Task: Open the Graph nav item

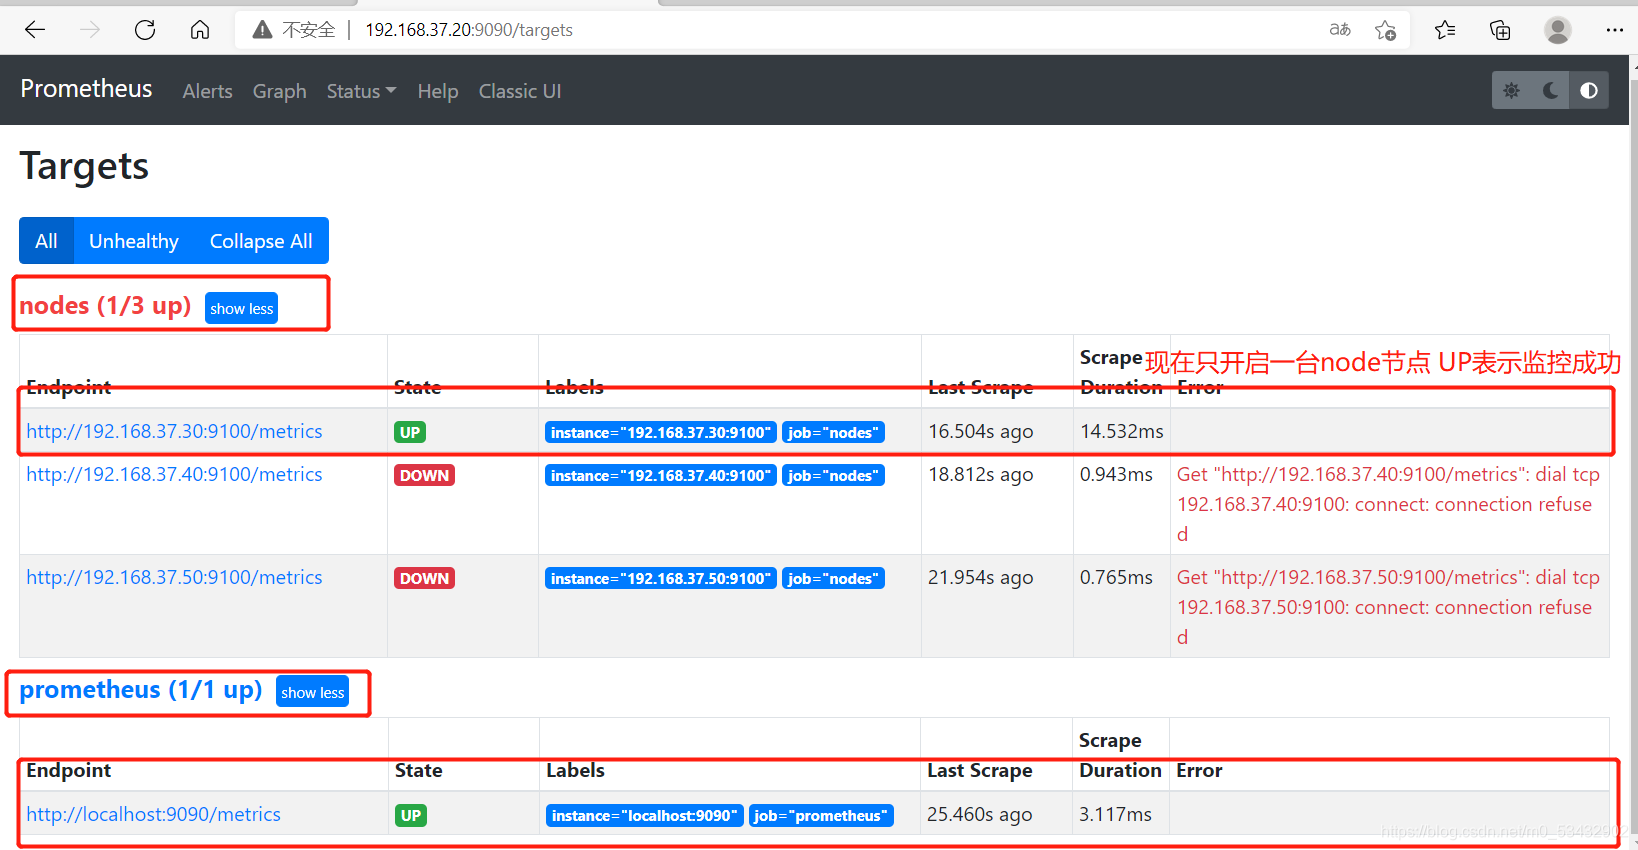Action: click(280, 91)
